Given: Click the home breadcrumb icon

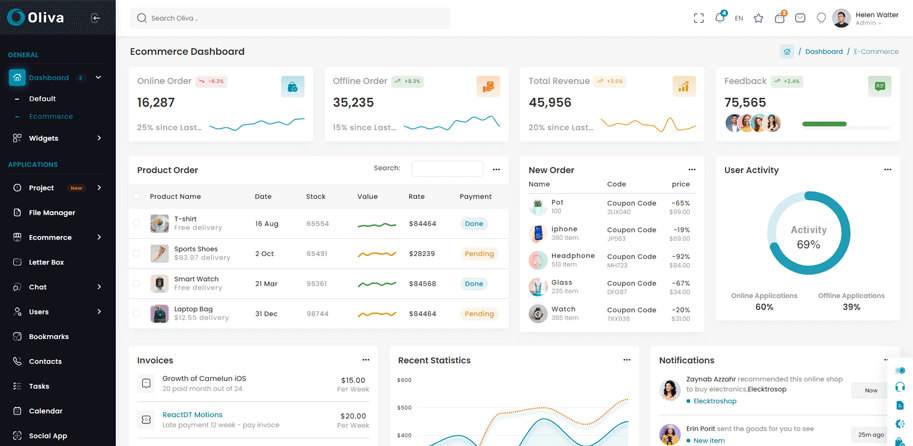Looking at the screenshot, I should 787,51.
